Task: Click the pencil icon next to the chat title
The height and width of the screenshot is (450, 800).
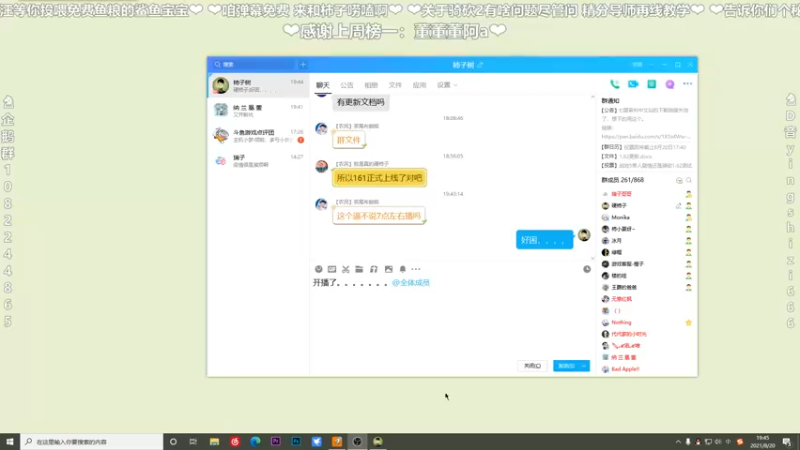Action: coord(480,65)
